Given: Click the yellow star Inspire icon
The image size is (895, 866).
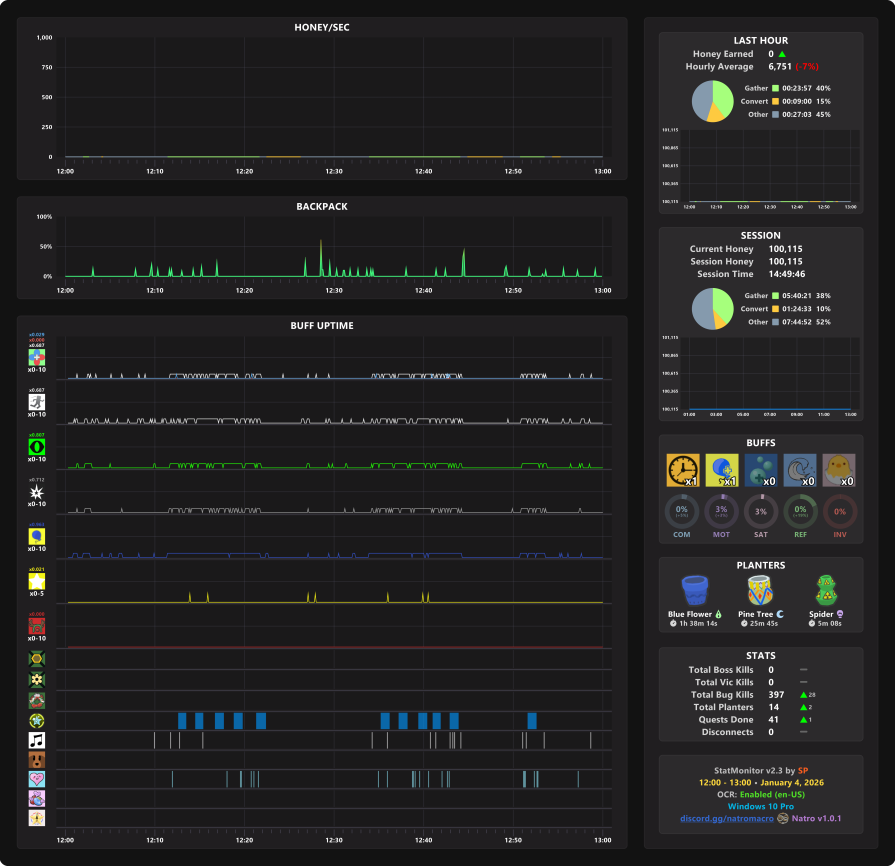Looking at the screenshot, I should (x=37, y=581).
